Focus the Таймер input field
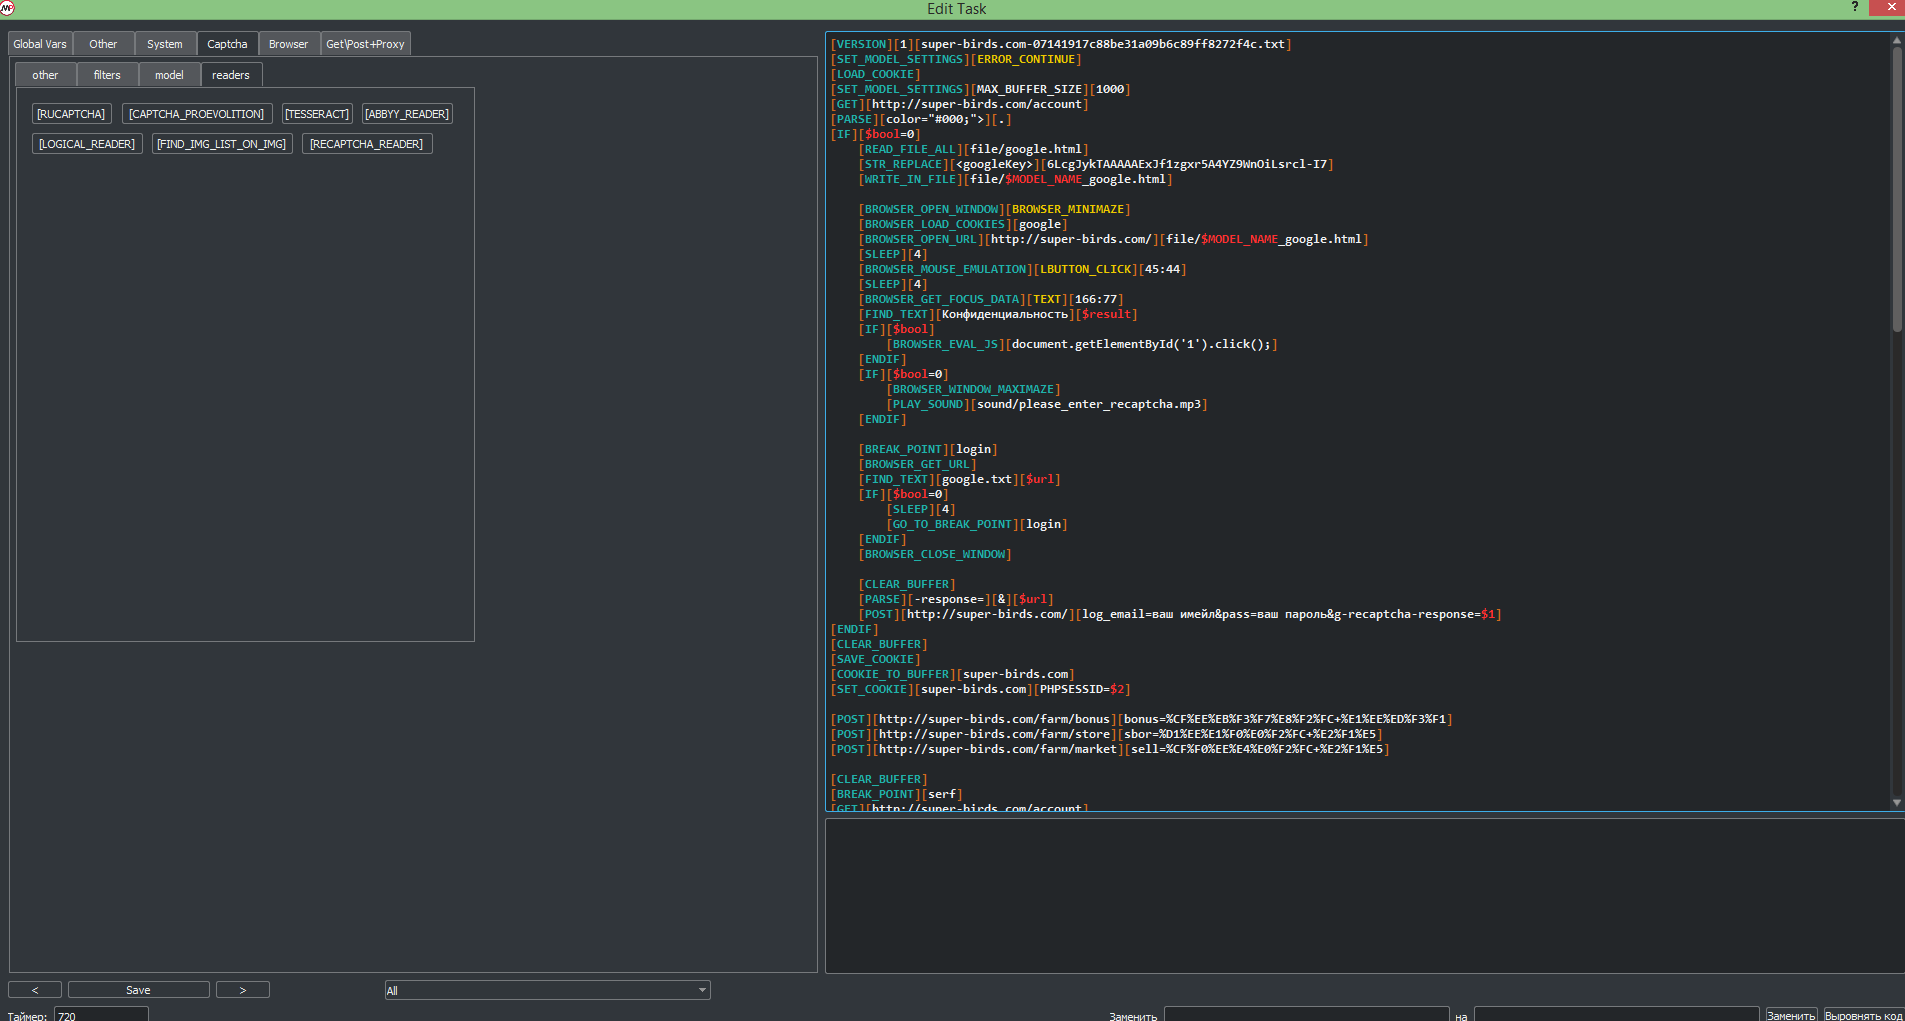Viewport: 1905px width, 1021px height. (x=101, y=1015)
